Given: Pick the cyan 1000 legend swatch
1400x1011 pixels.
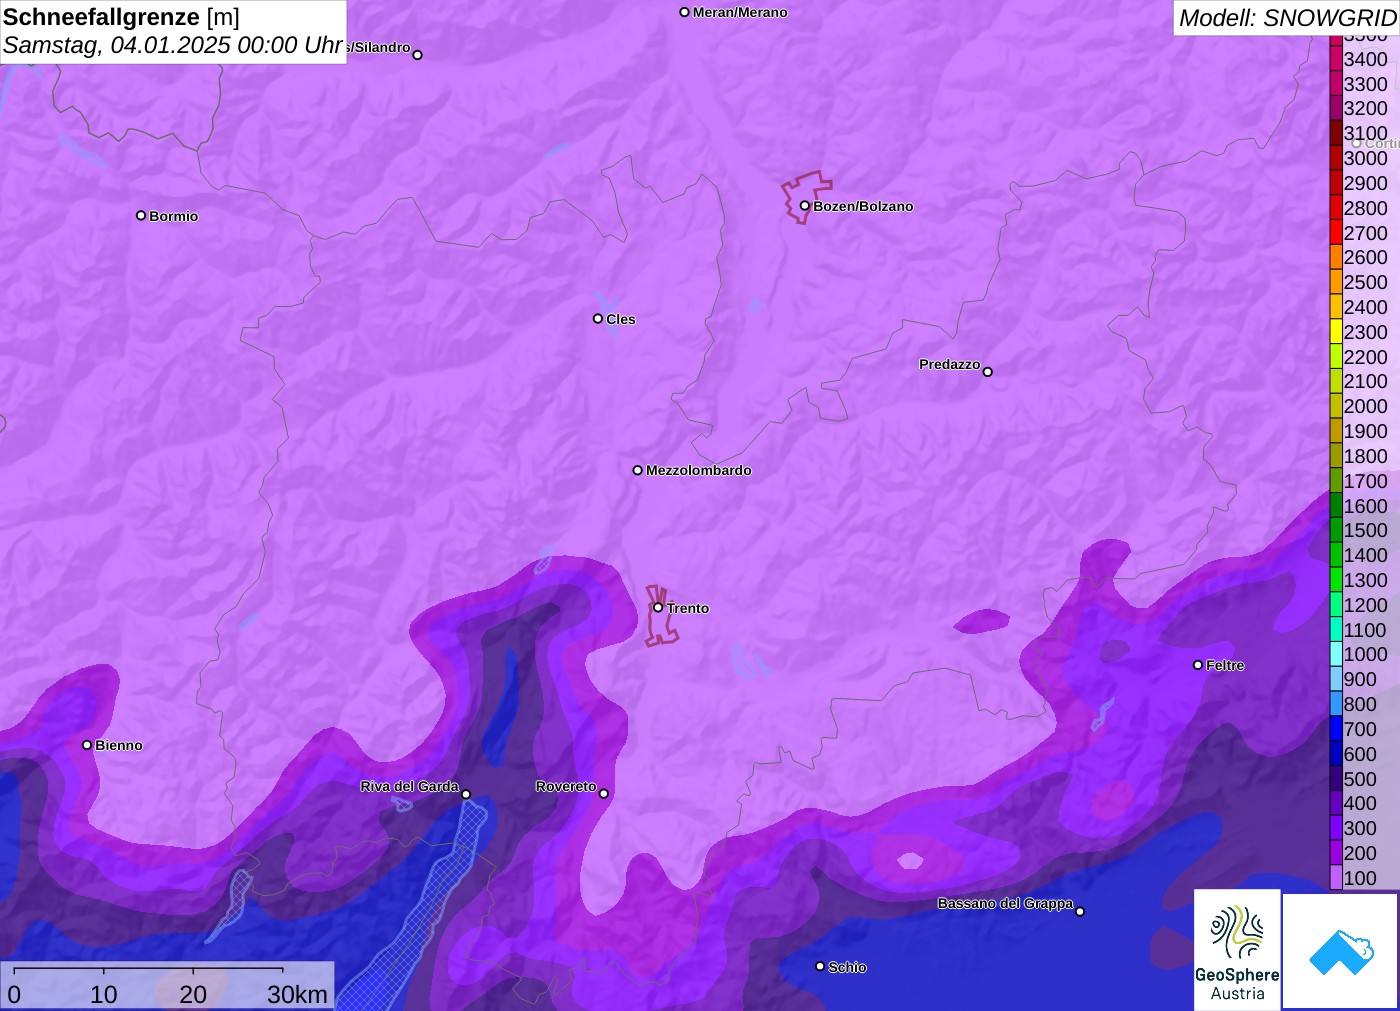Looking at the screenshot, I should click(1336, 654).
